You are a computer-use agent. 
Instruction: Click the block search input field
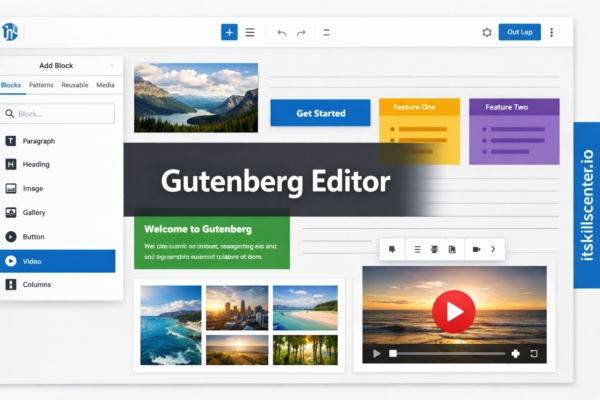[x=58, y=114]
